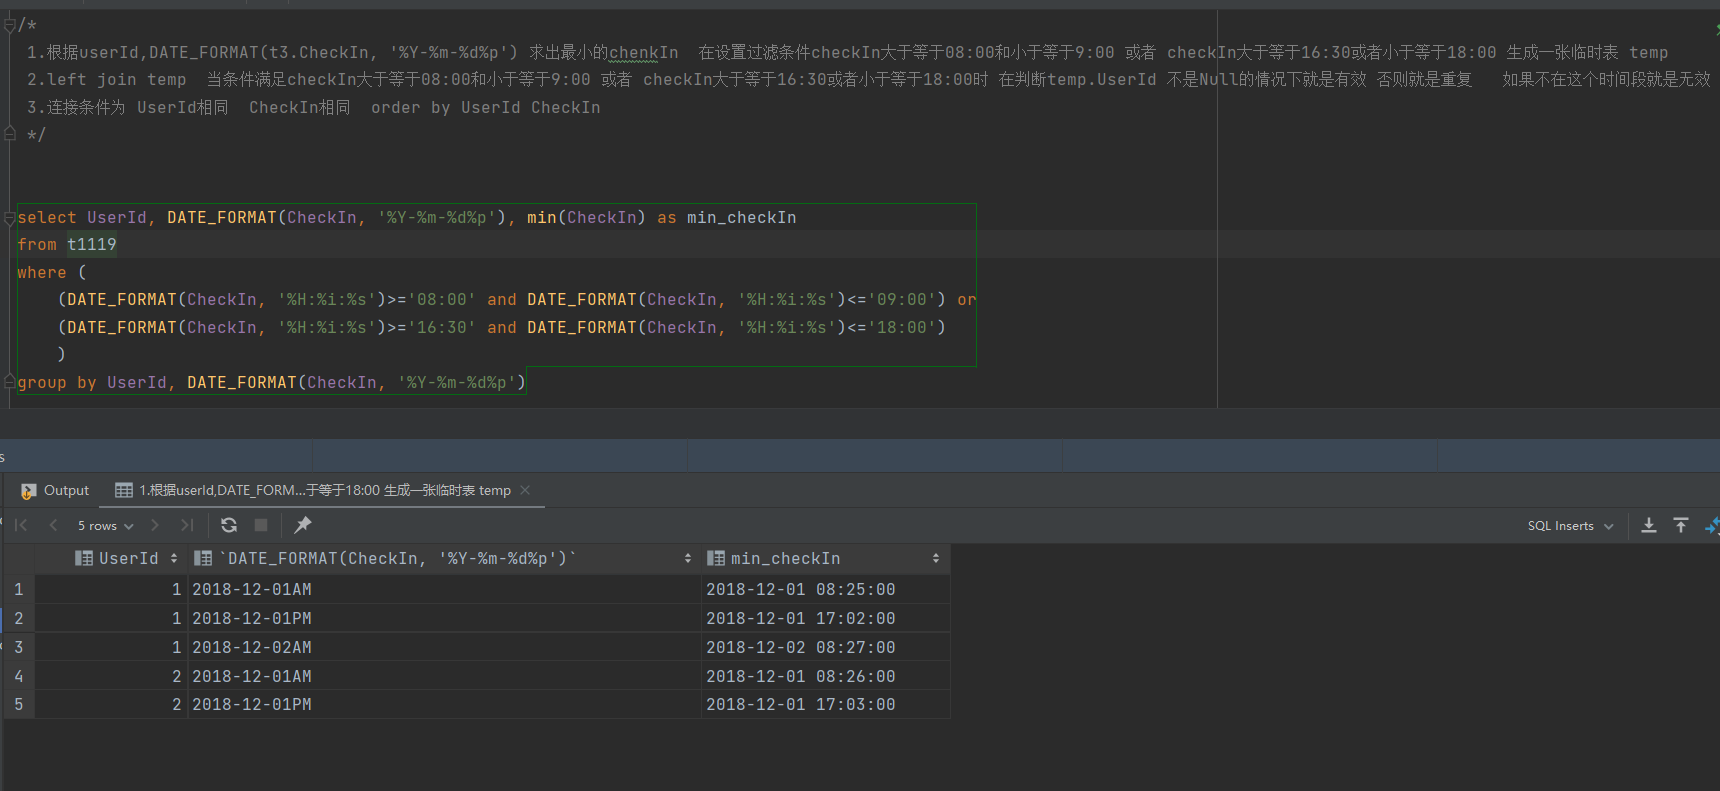This screenshot has width=1720, height=791.
Task: Go to last page of results
Action: pyautogui.click(x=187, y=525)
